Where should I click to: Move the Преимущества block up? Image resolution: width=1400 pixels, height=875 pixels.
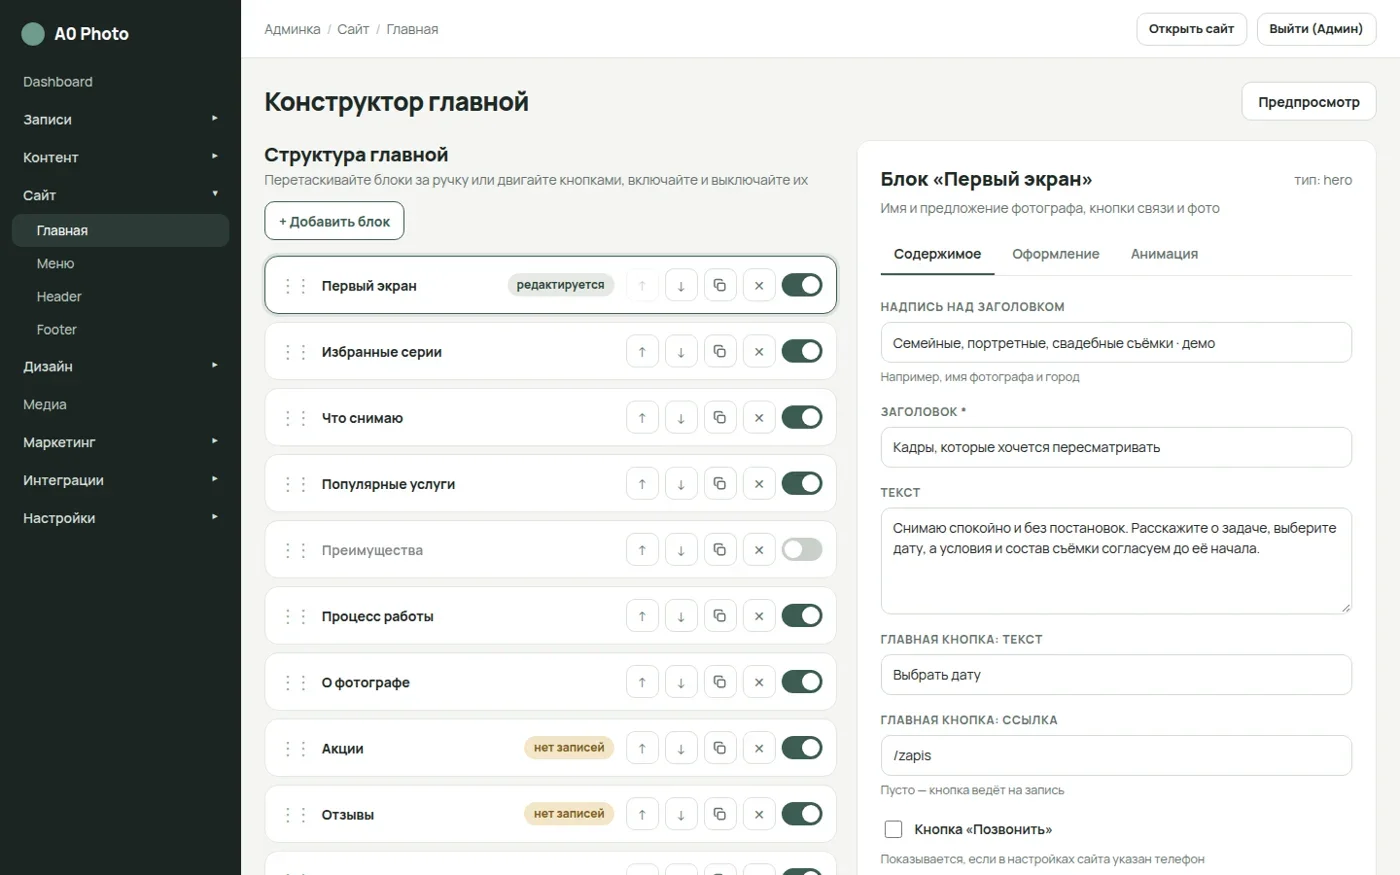pos(642,550)
